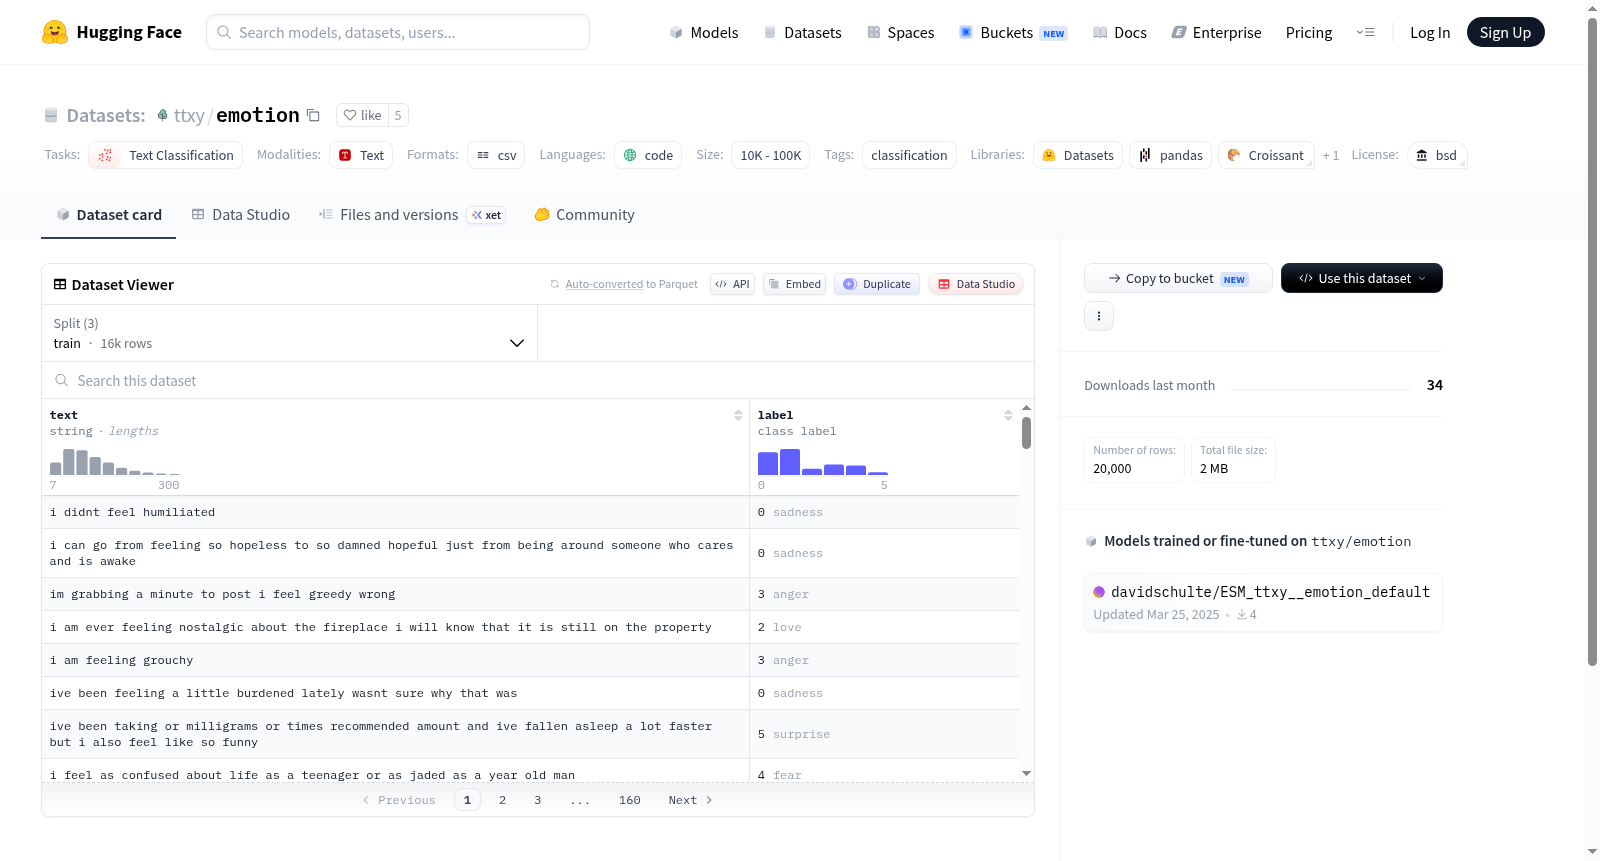
Task: Click the csv format icon
Action: [x=483, y=155]
